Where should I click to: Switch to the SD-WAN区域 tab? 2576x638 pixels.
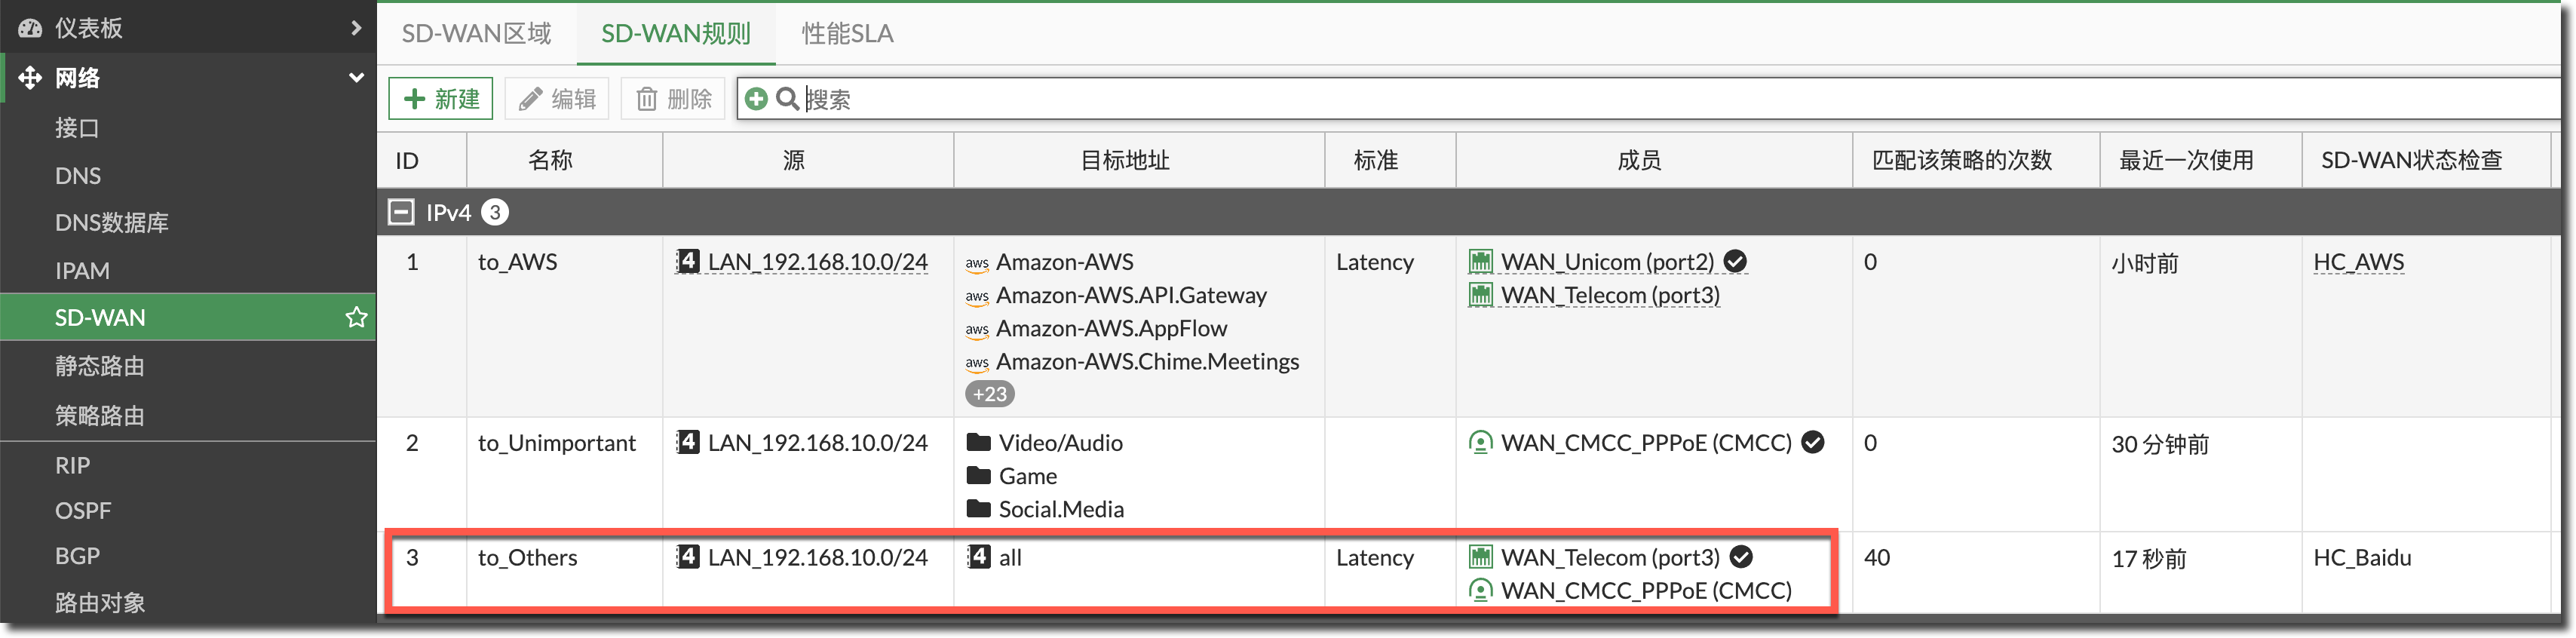coord(476,34)
